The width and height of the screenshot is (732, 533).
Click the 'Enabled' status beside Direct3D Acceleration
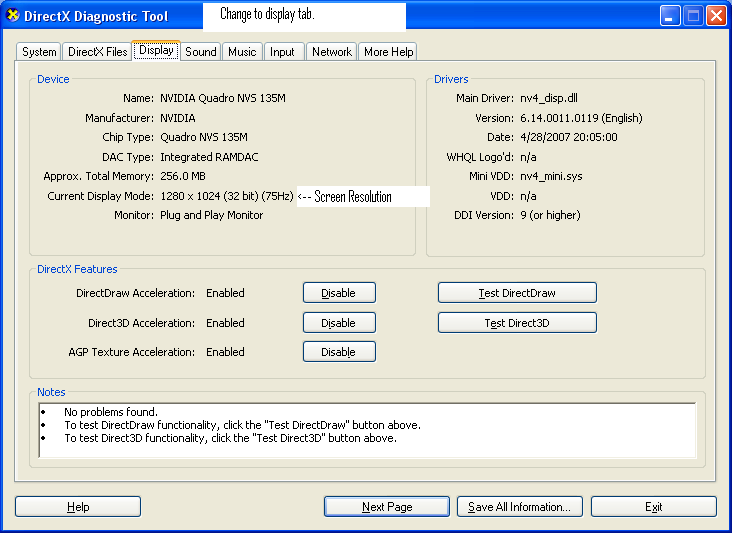(x=225, y=323)
